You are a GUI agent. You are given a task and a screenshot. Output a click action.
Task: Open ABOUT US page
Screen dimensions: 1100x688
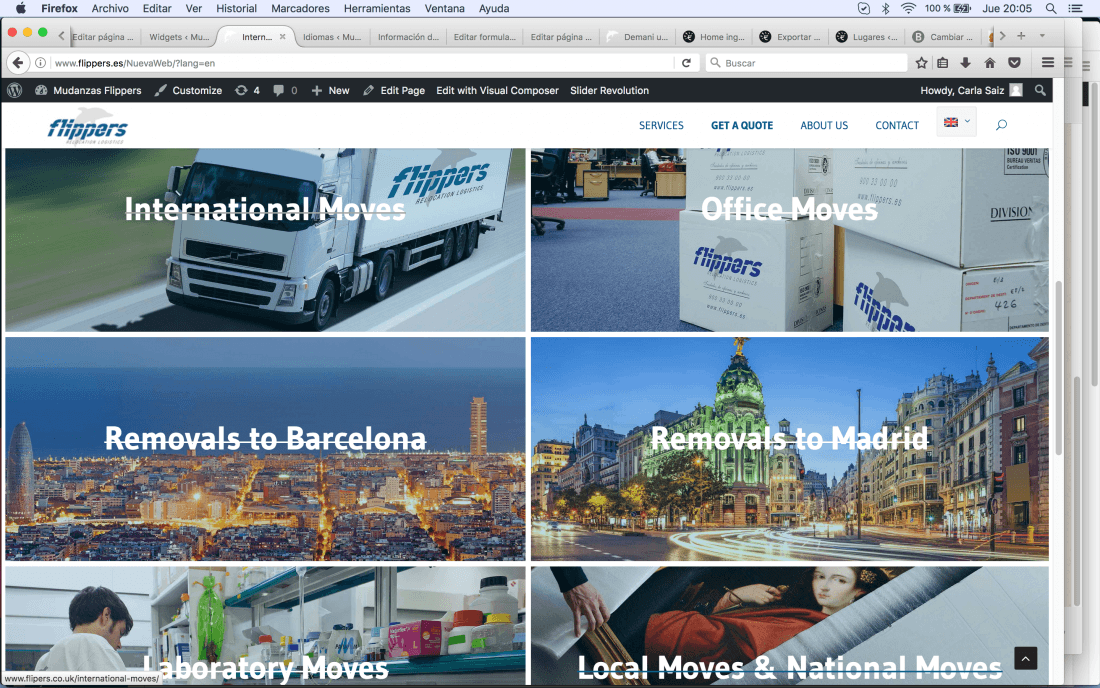824,125
